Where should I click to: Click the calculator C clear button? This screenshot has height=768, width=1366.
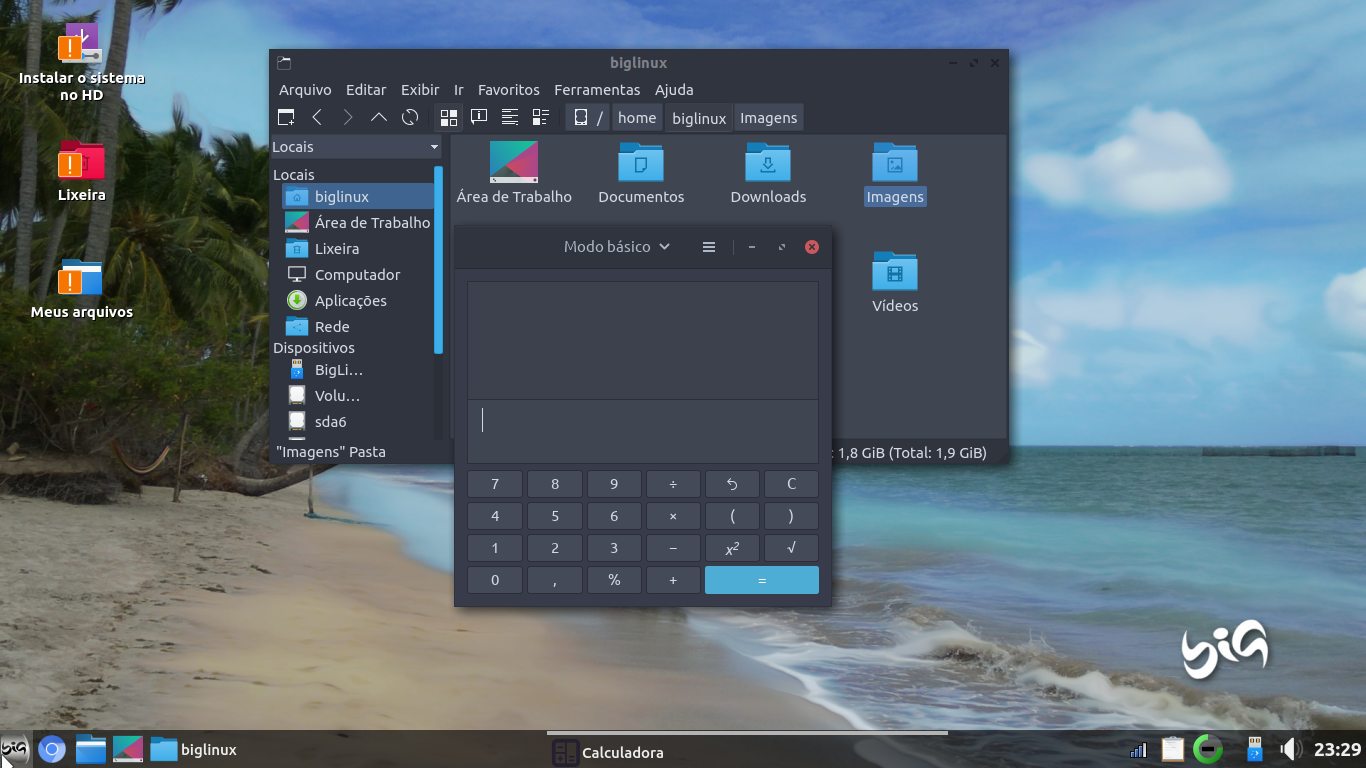coord(791,484)
